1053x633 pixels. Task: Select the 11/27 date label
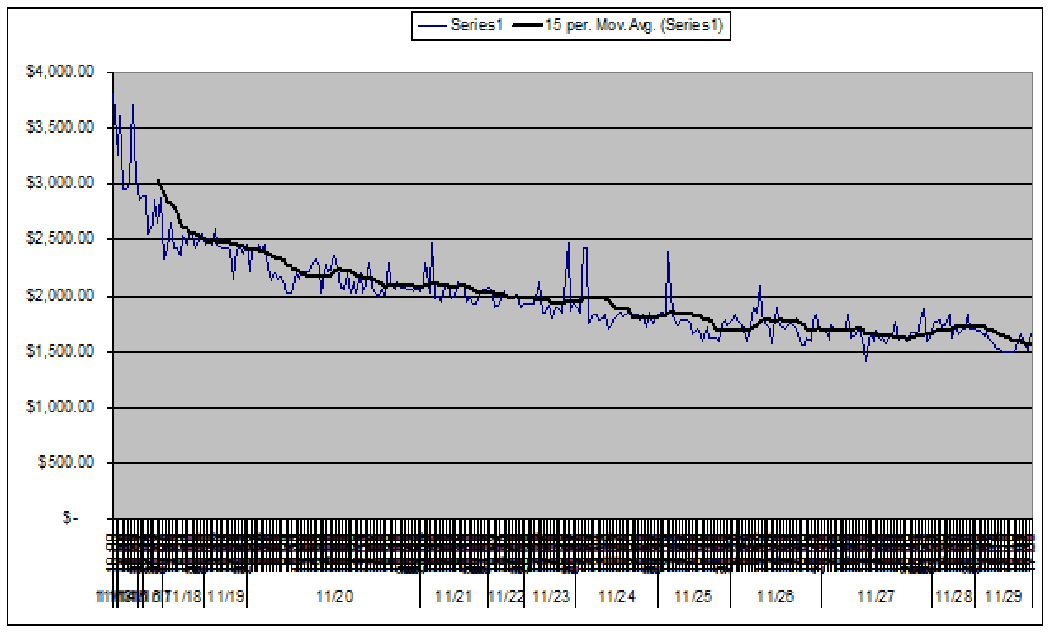[x=876, y=596]
